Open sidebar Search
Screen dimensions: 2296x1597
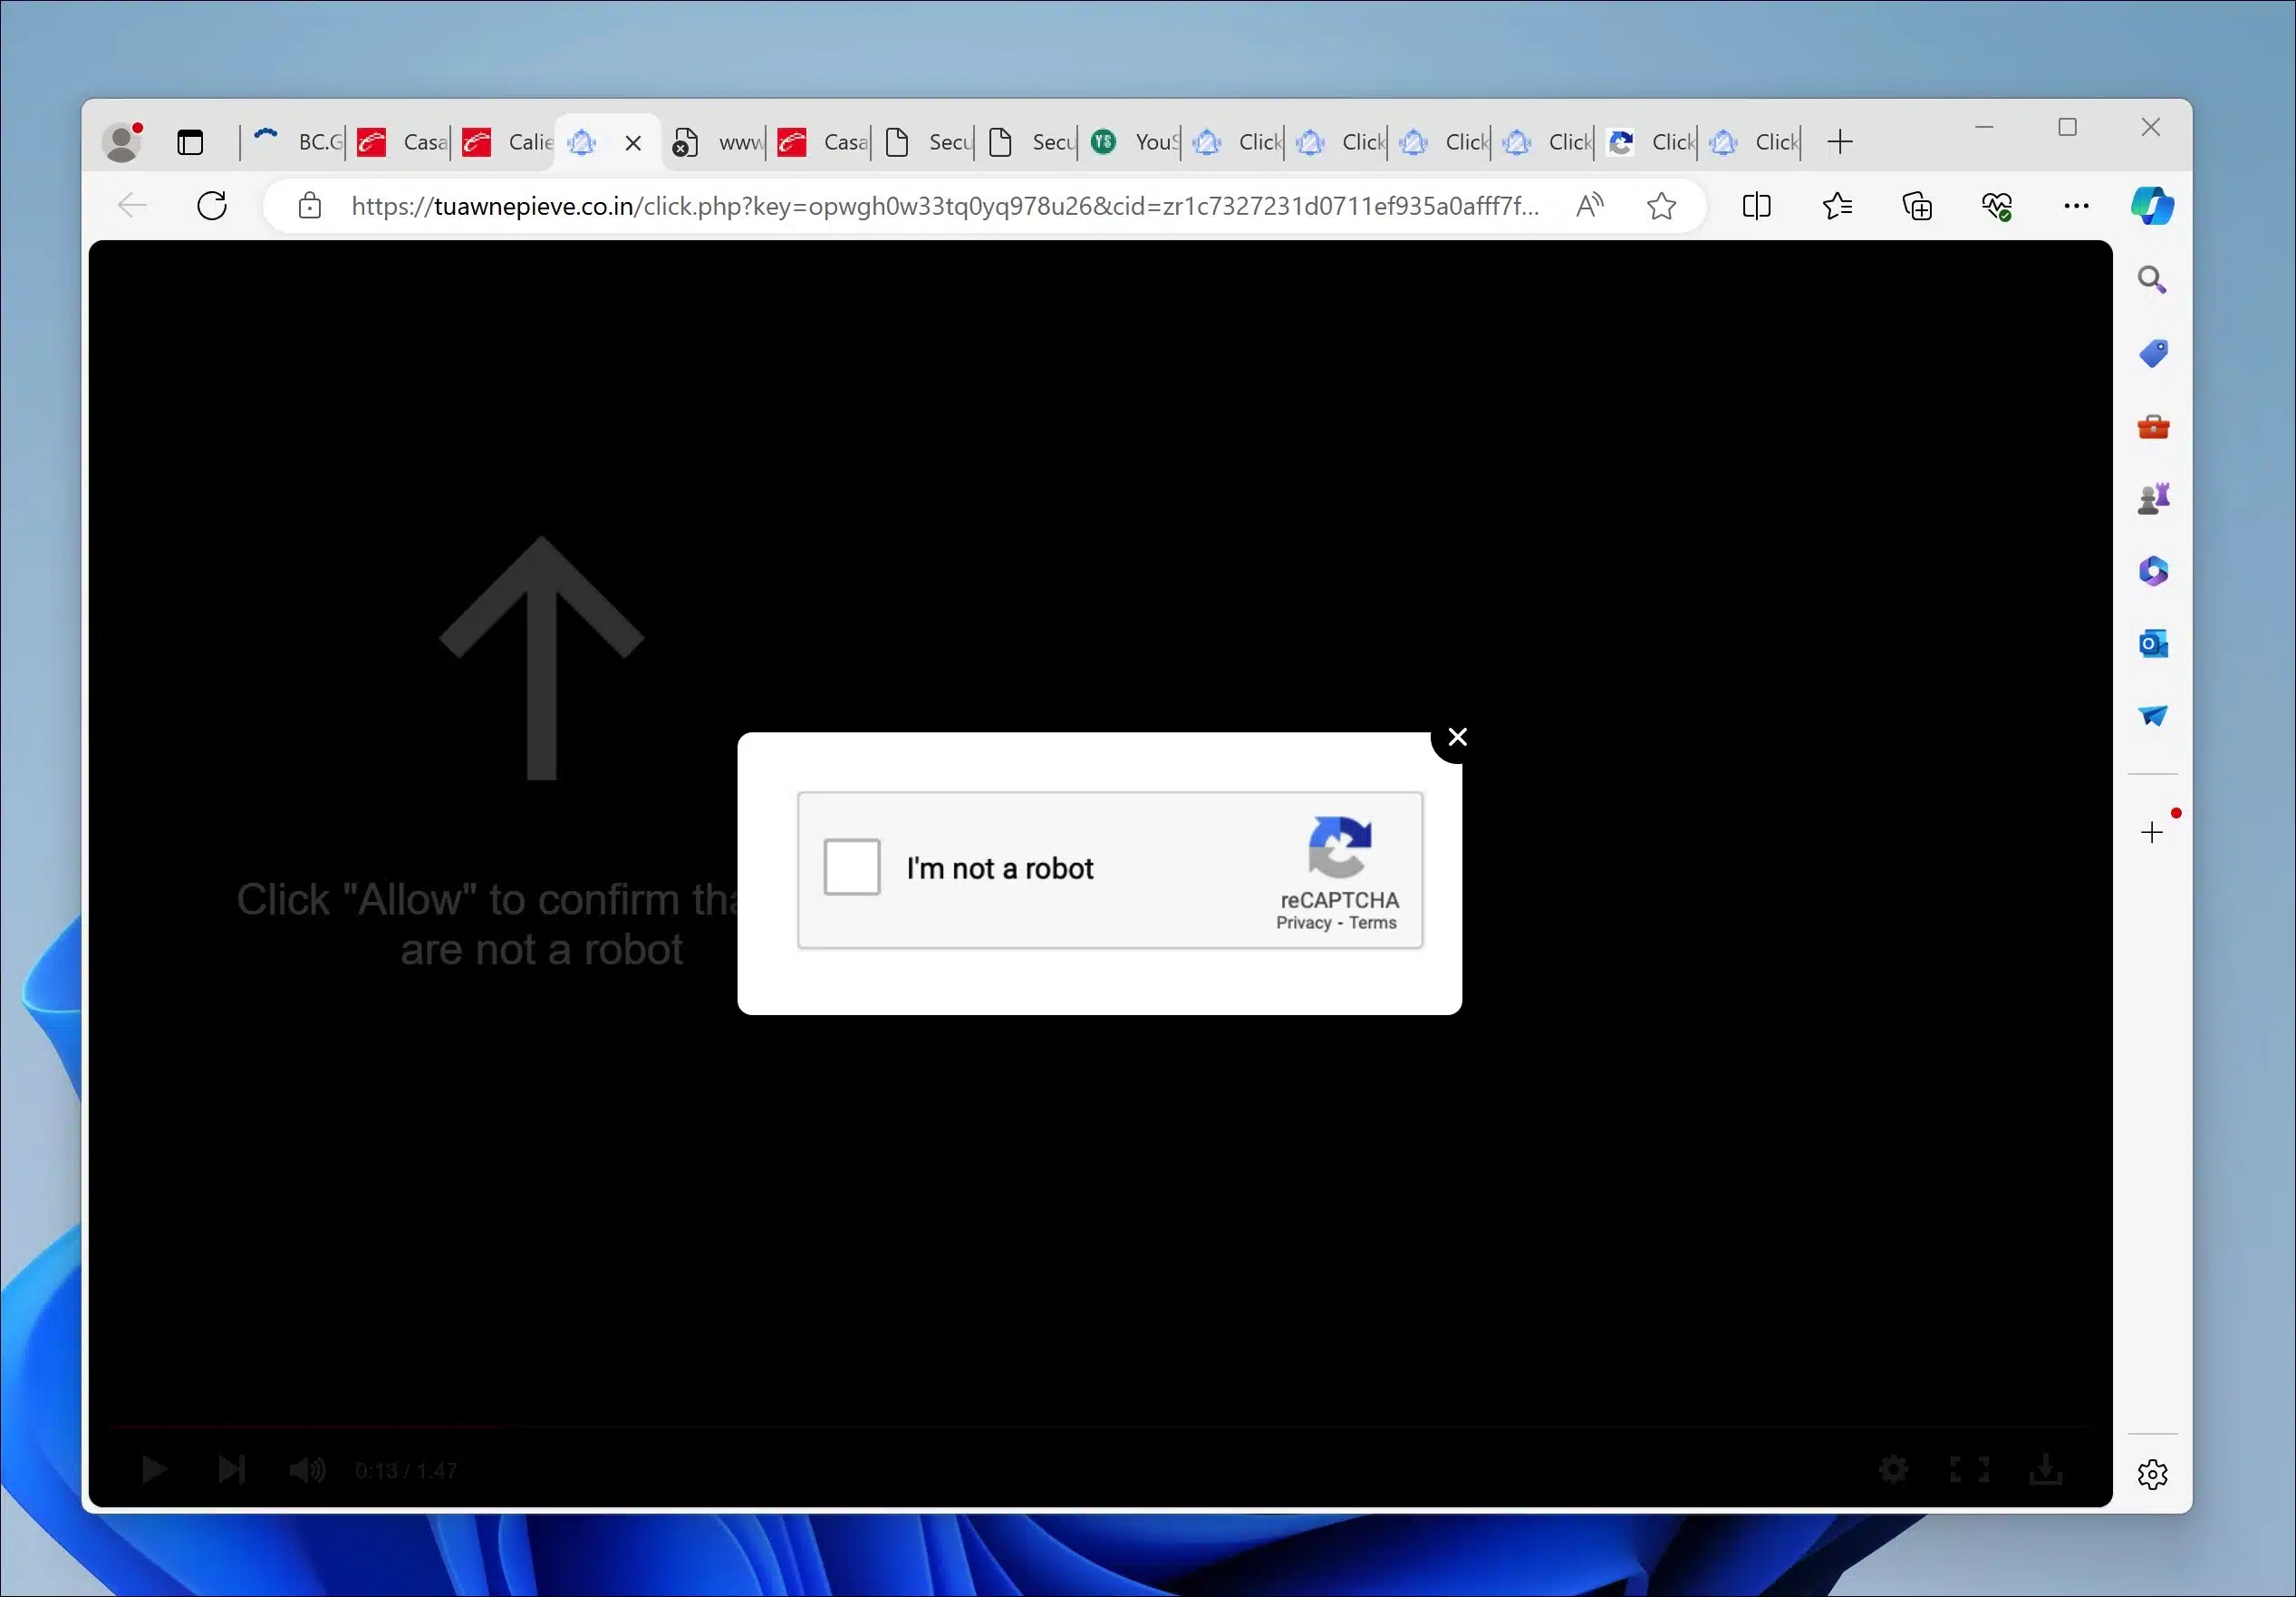[x=2152, y=280]
